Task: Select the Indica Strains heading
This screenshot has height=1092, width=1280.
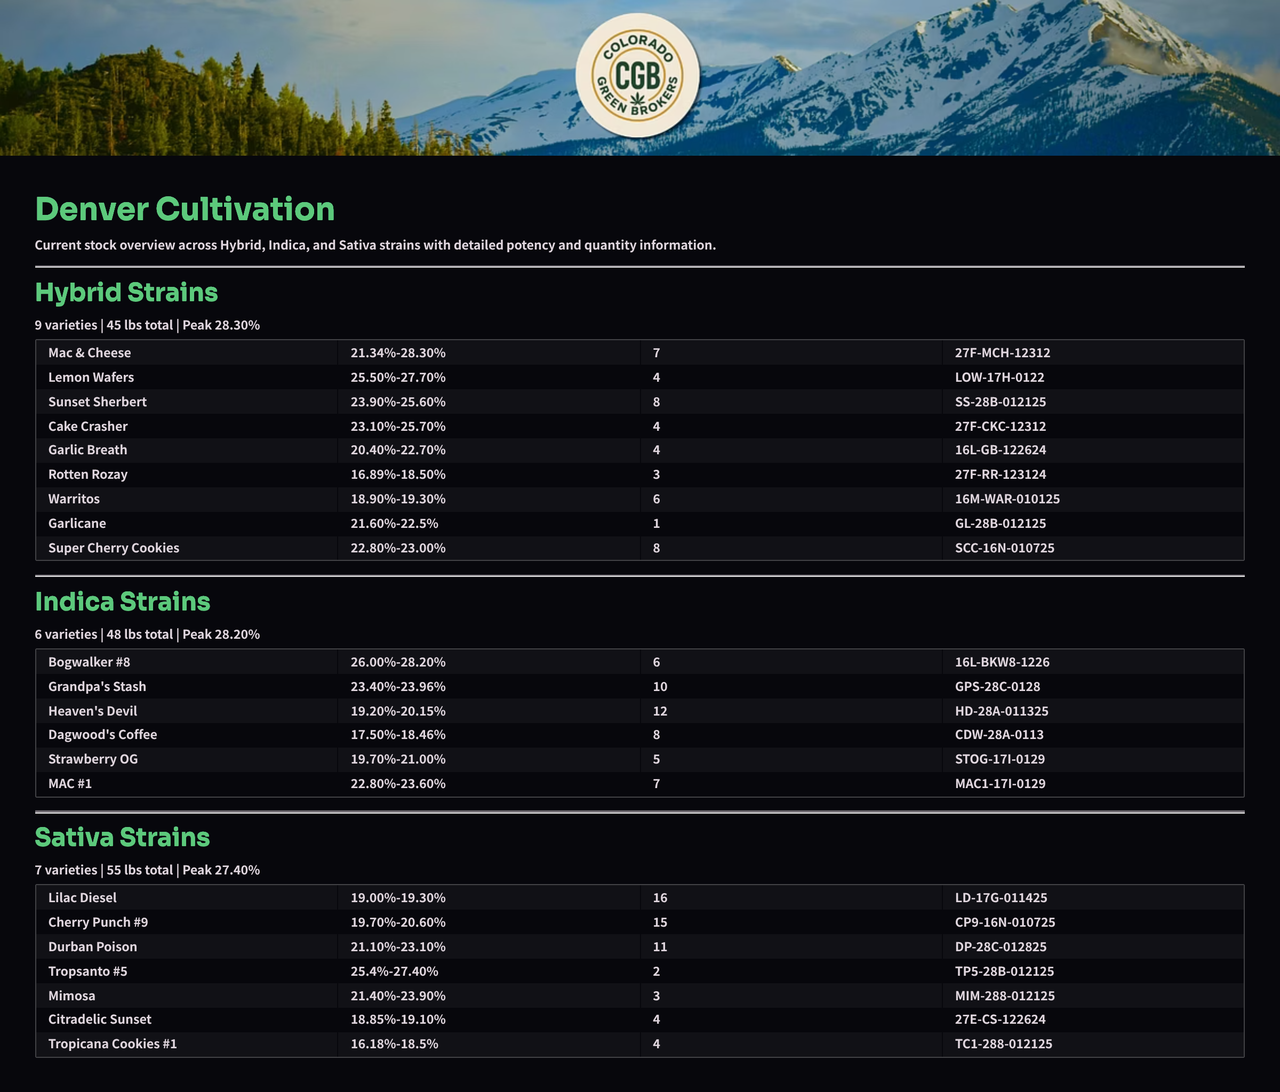Action: [122, 601]
